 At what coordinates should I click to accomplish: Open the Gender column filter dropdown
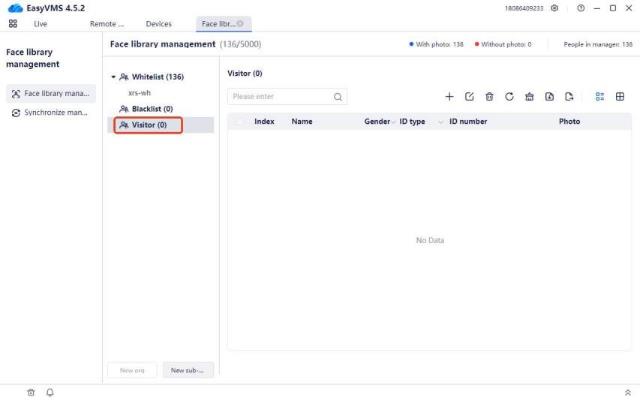(x=393, y=121)
